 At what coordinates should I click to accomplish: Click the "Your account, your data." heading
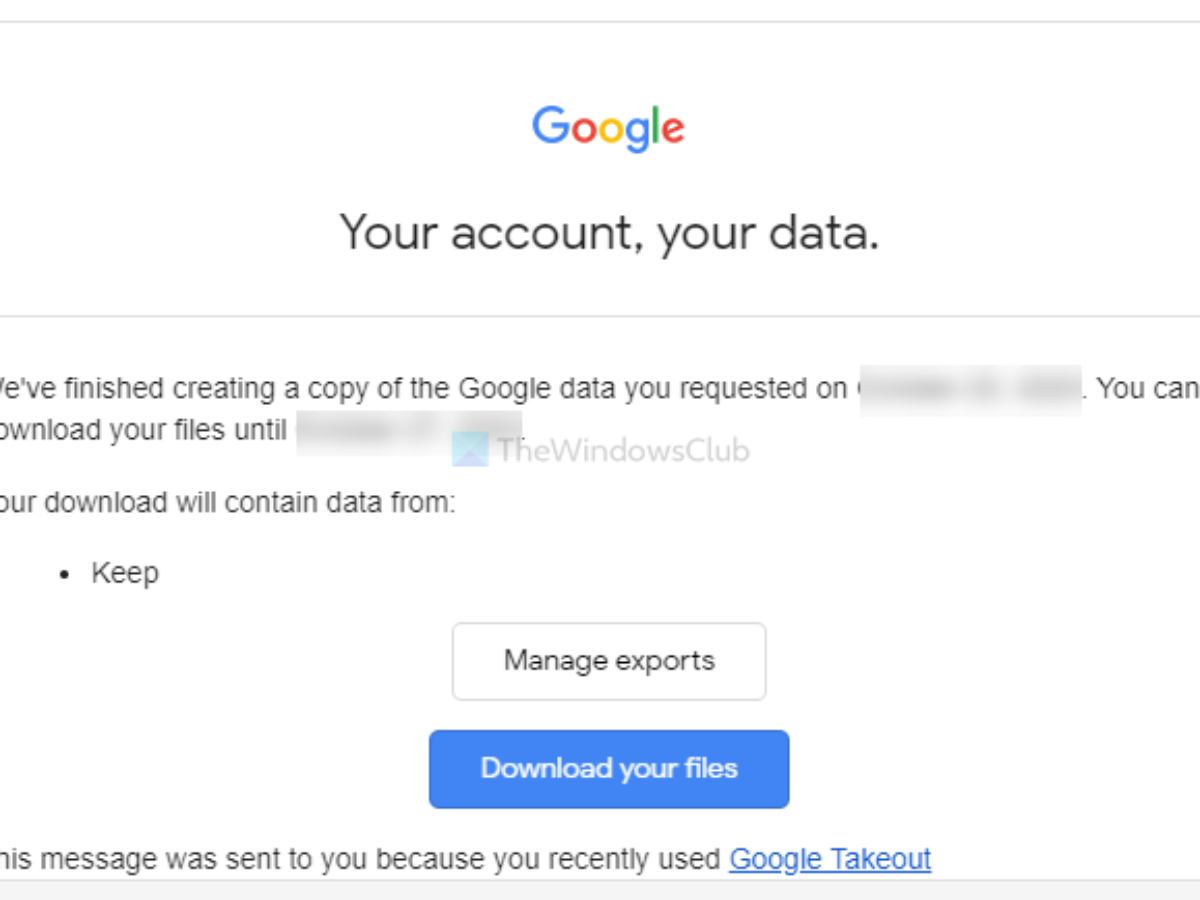point(609,231)
